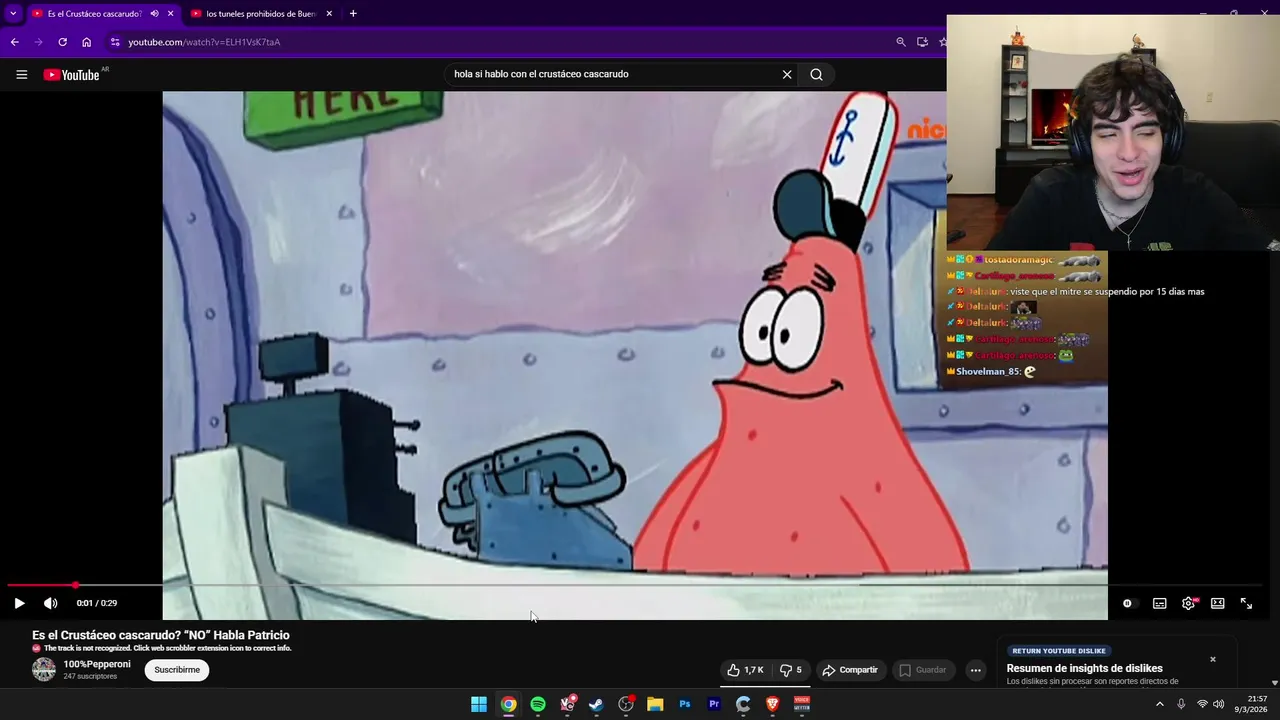The width and height of the screenshot is (1280, 720).
Task: Open the player settings gear
Action: click(1189, 603)
